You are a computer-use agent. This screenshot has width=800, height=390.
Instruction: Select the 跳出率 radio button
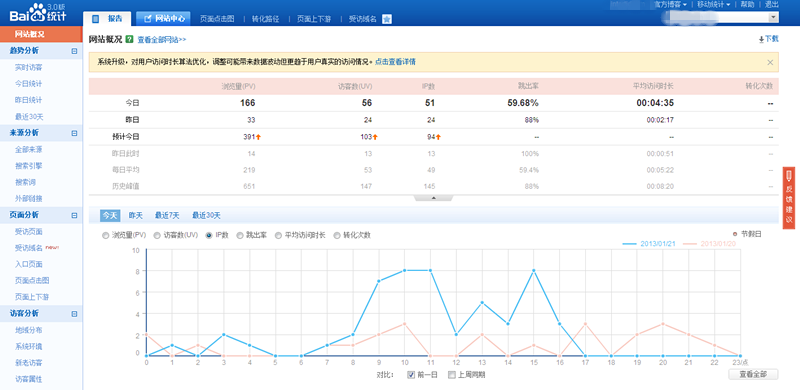tap(239, 235)
